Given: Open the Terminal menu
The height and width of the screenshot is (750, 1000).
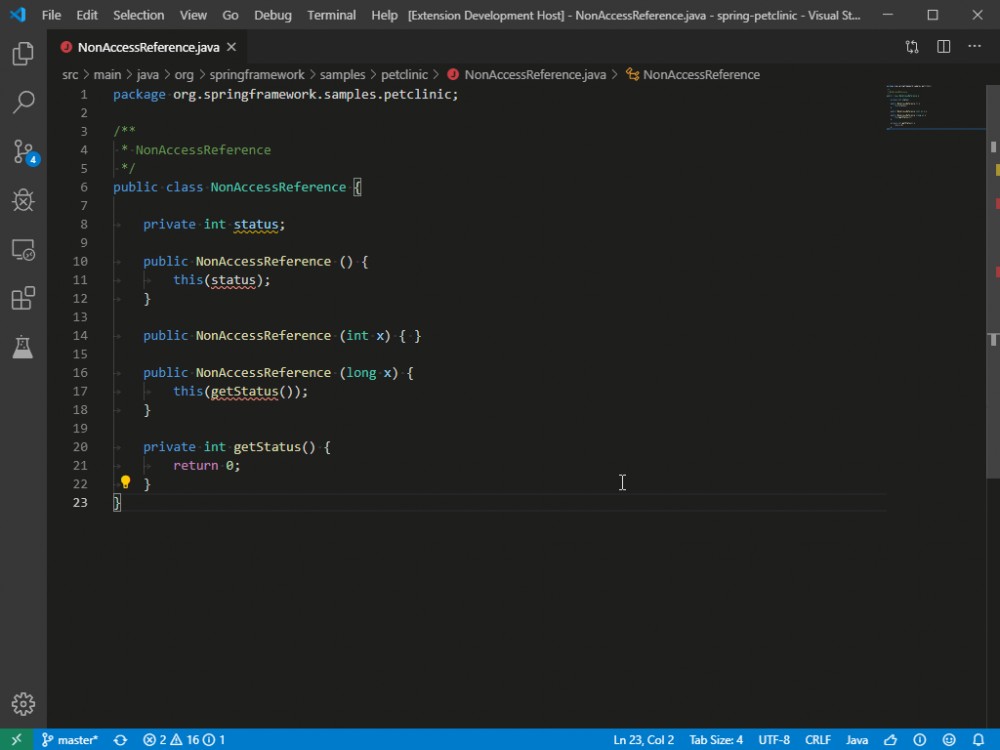Looking at the screenshot, I should click(x=330, y=15).
